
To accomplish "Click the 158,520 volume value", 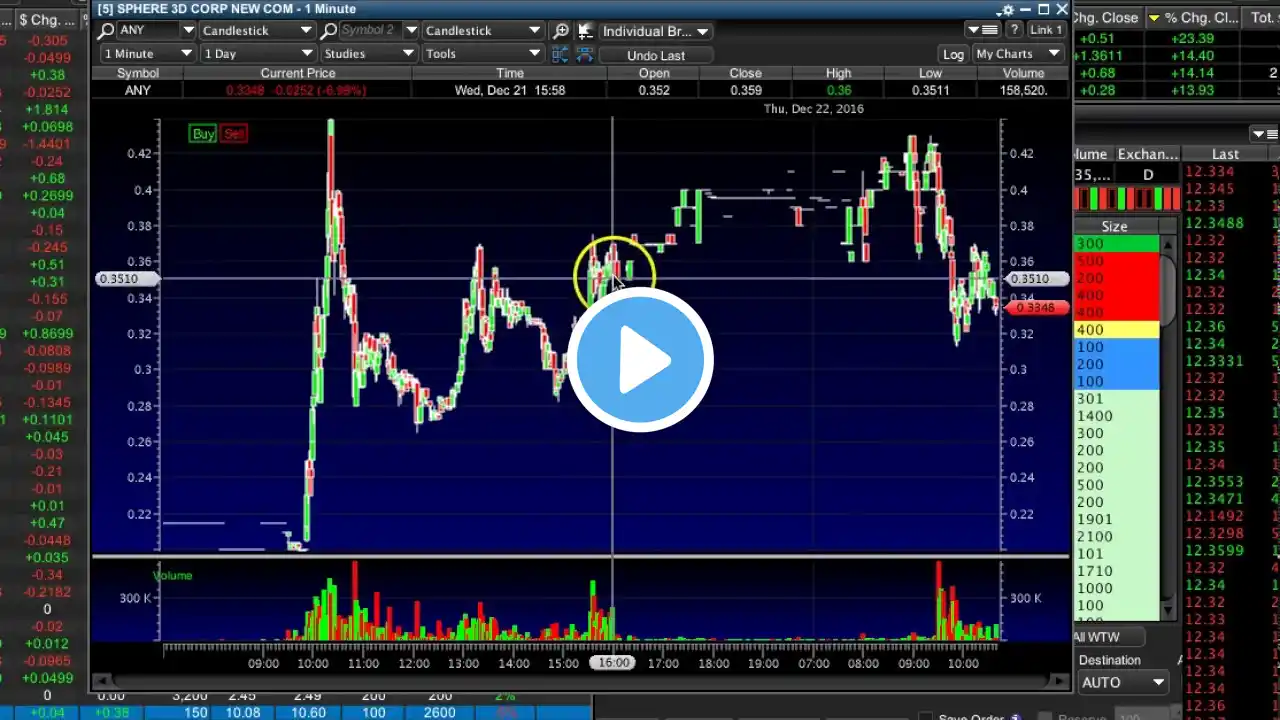I will [1024, 90].
